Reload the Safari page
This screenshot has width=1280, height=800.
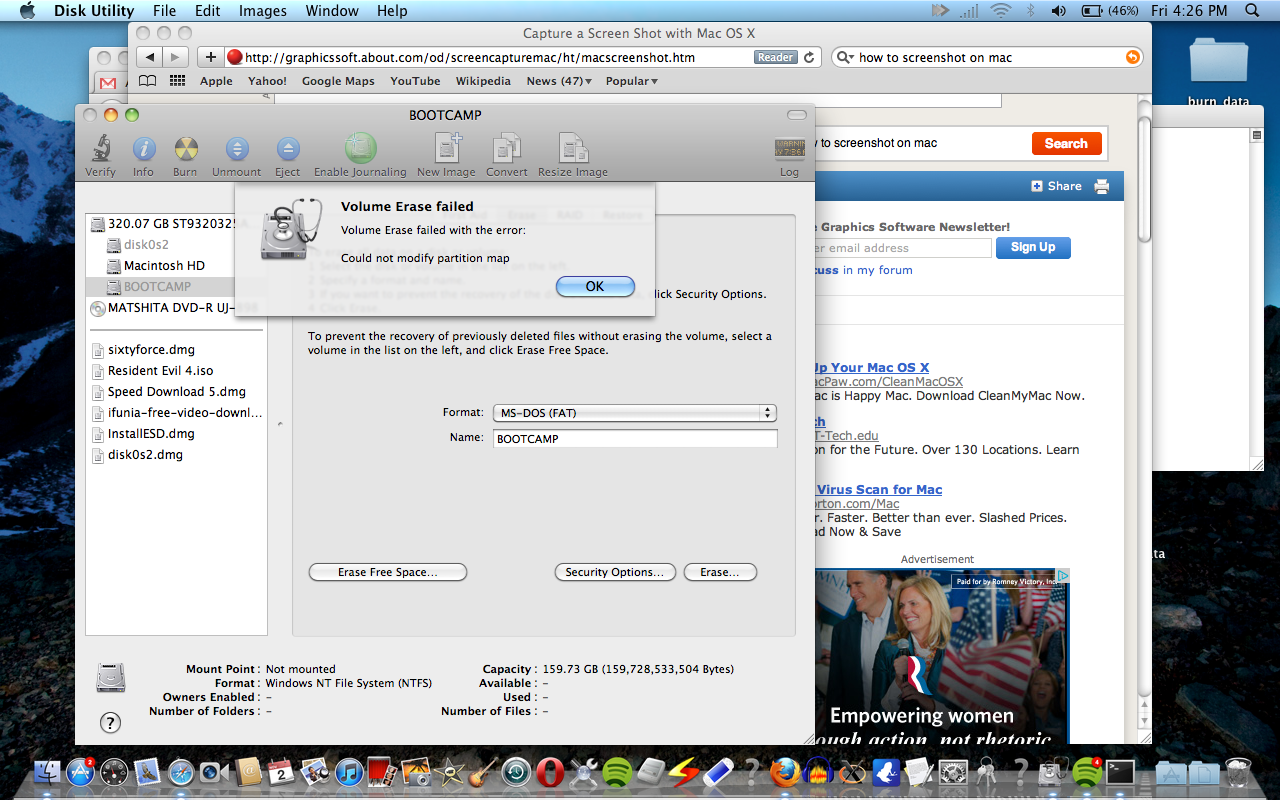point(810,57)
